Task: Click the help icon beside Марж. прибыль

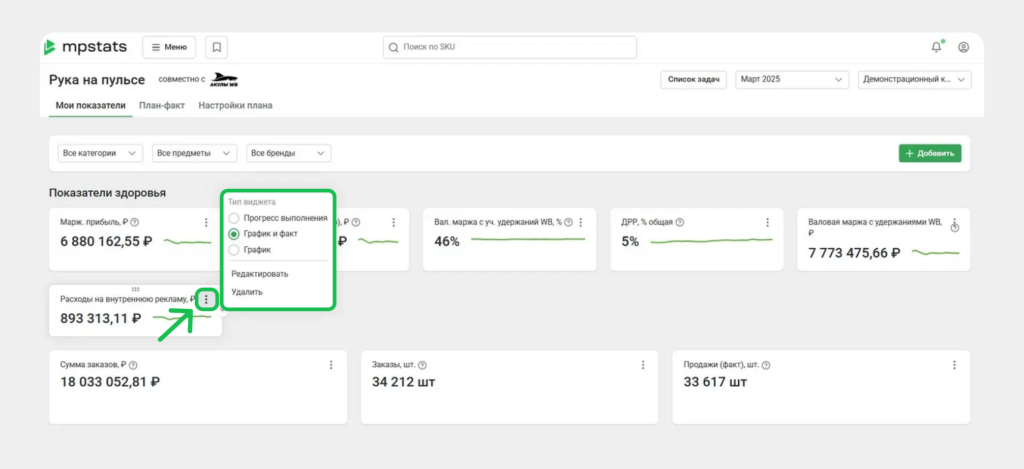Action: pos(135,222)
